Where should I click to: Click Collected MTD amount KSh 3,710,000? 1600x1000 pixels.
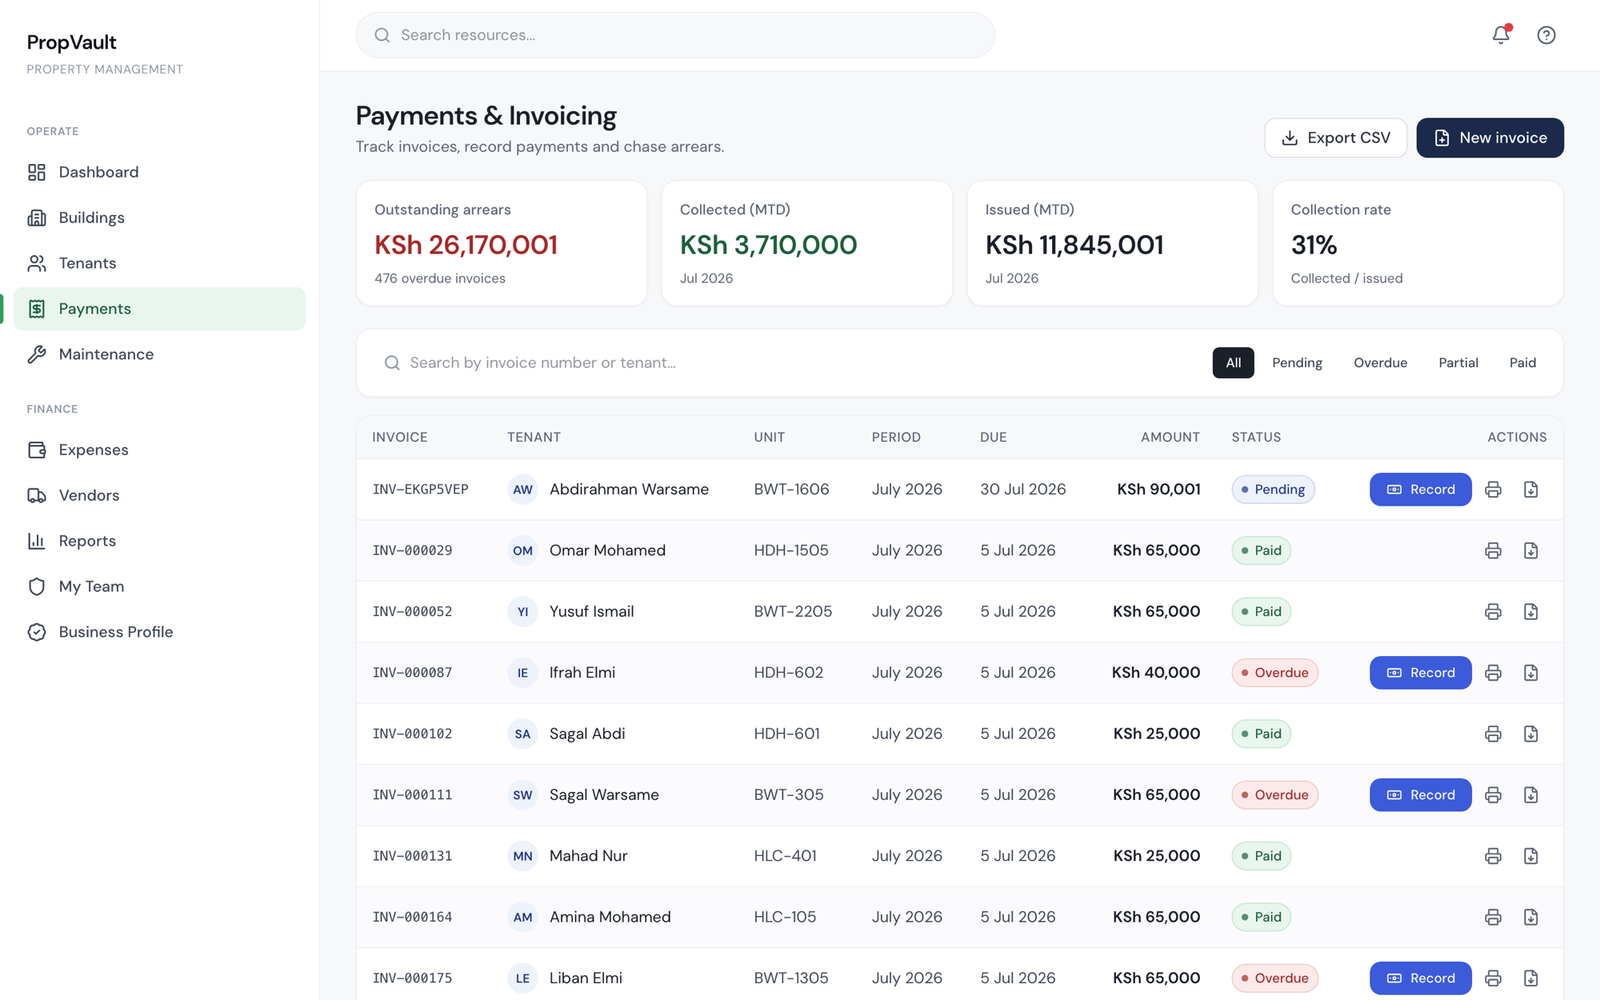pyautogui.click(x=768, y=245)
